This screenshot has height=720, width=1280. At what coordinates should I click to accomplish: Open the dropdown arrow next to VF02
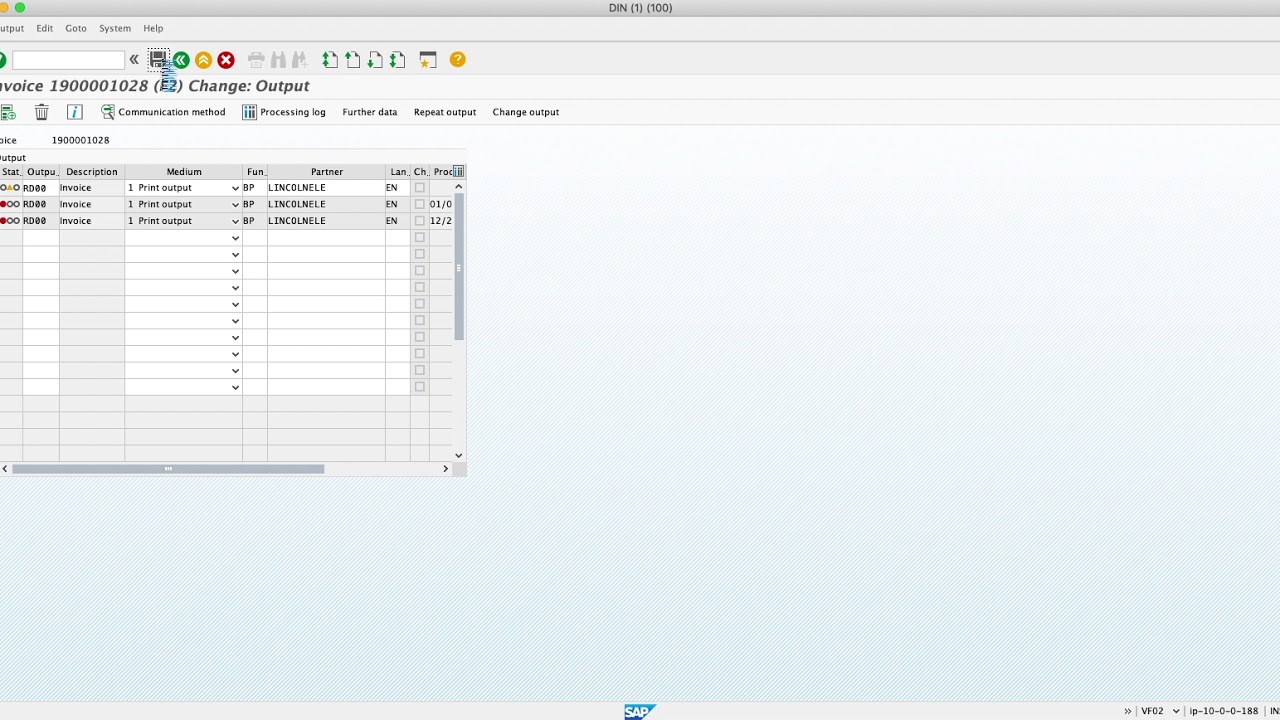coord(1176,711)
